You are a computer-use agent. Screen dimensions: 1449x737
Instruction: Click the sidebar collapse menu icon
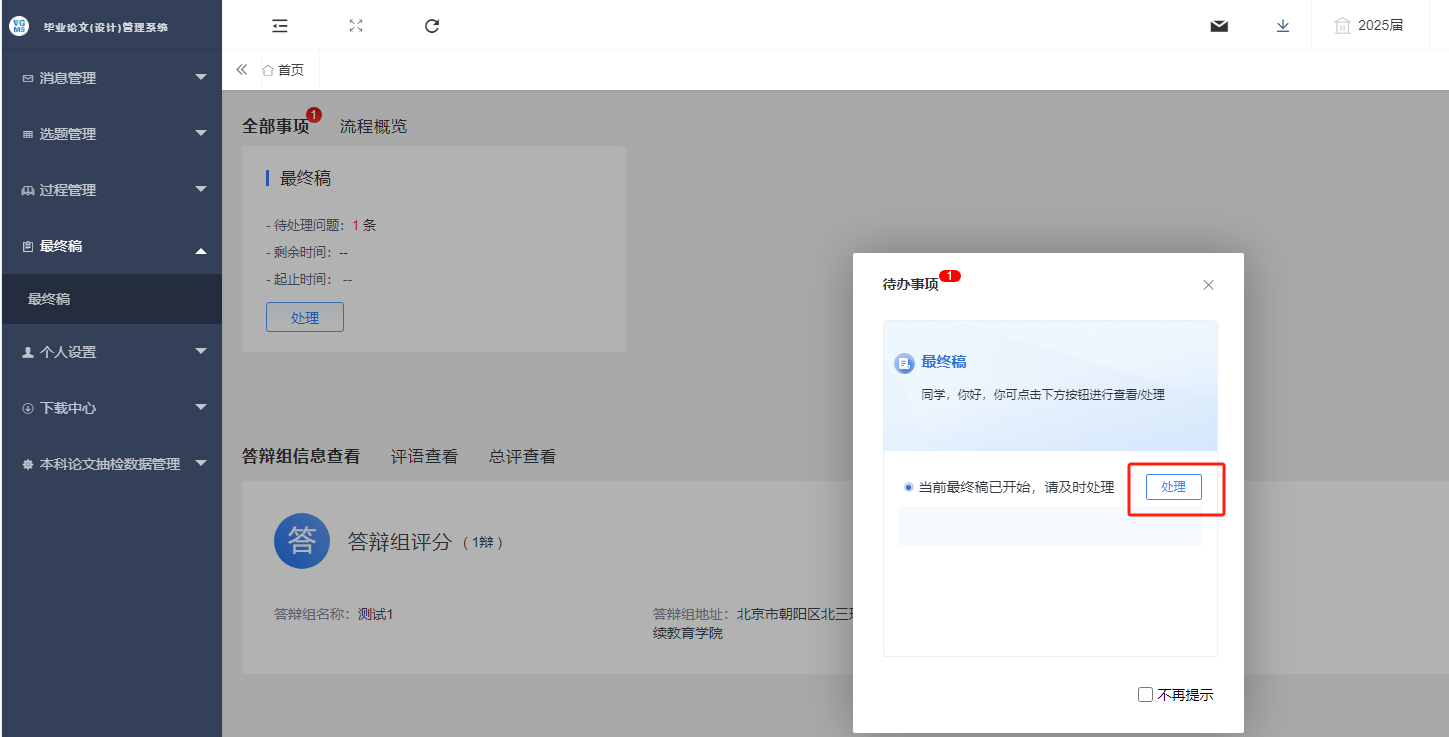pos(280,26)
